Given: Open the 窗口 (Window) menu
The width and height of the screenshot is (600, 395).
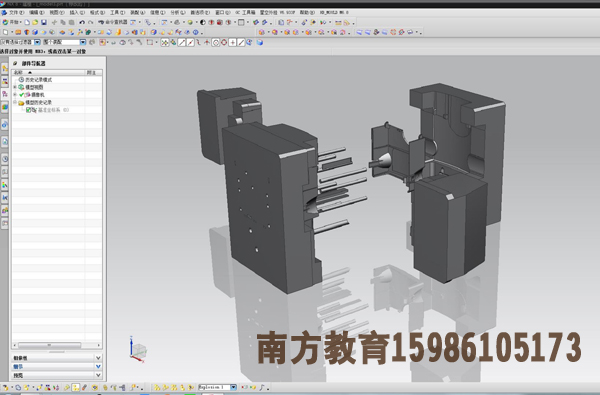Looking at the screenshot, I should (x=222, y=13).
